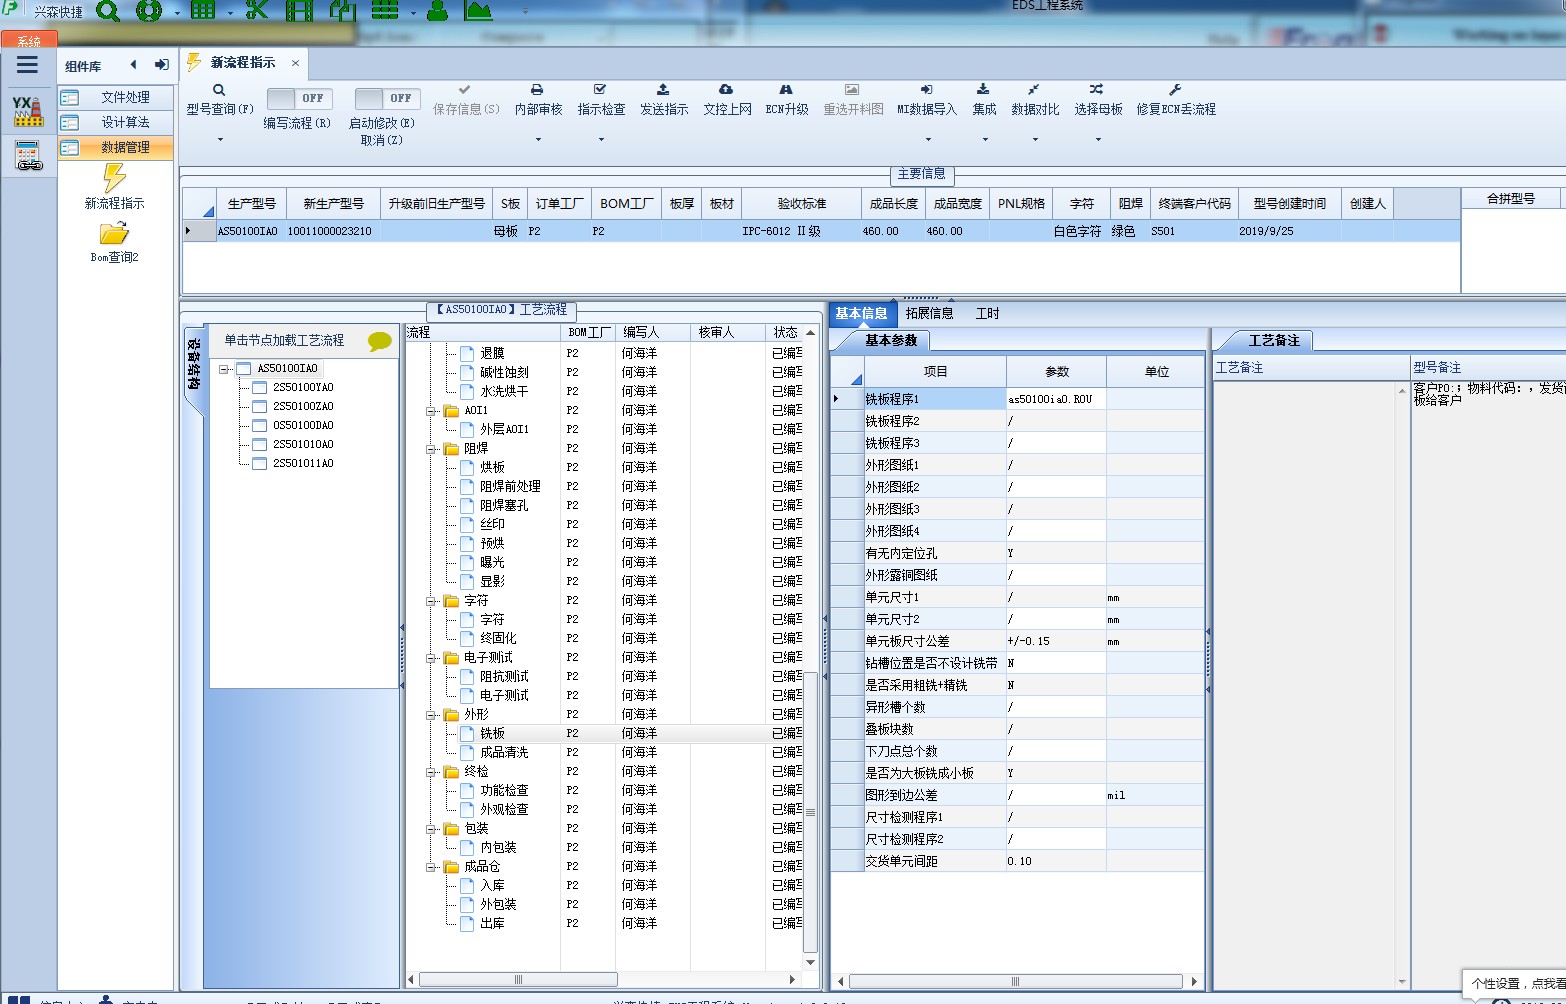
Task: Open the Bom查询2 folder item
Action: pos(114,243)
